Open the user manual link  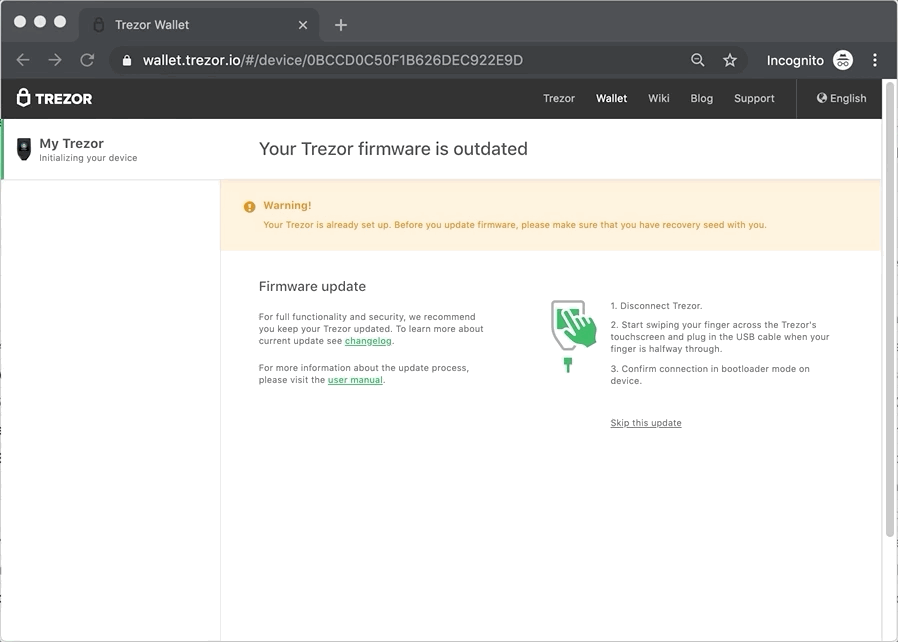[355, 380]
